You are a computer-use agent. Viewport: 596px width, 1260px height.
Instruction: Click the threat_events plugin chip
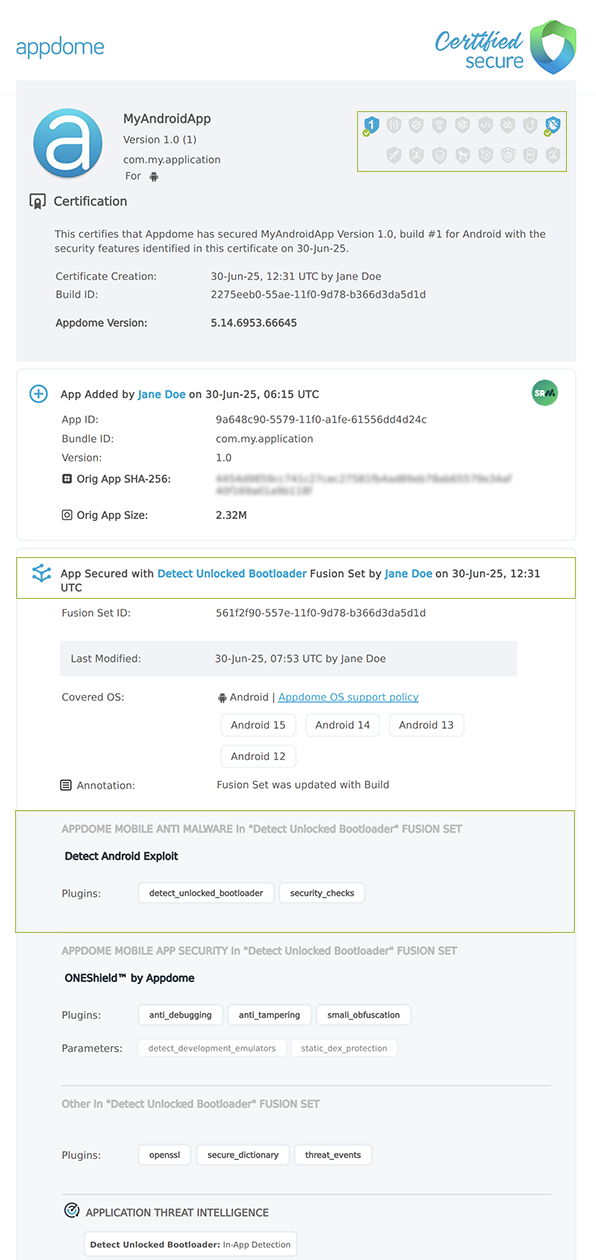click(333, 1155)
